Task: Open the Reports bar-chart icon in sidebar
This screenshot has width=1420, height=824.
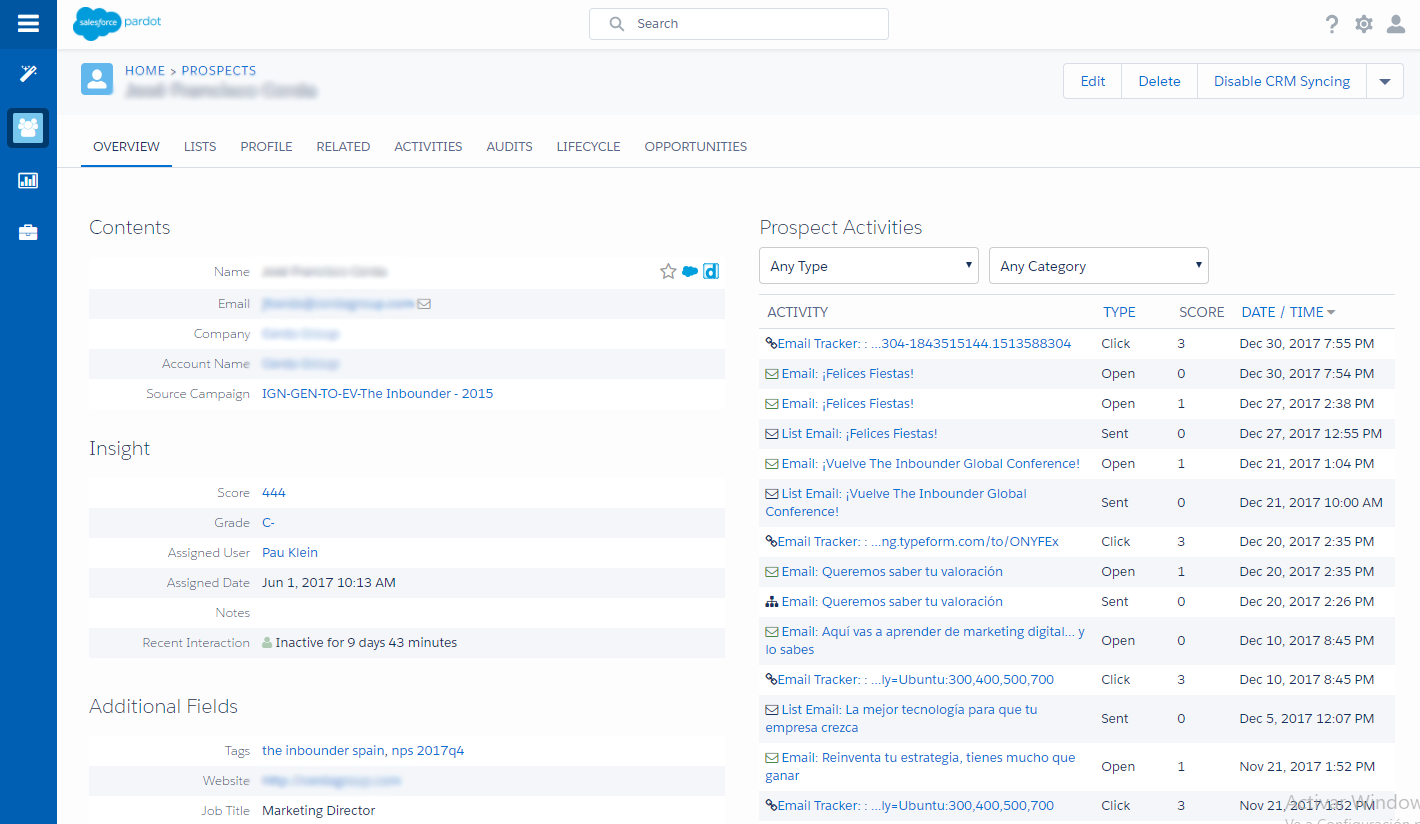Action: (27, 181)
